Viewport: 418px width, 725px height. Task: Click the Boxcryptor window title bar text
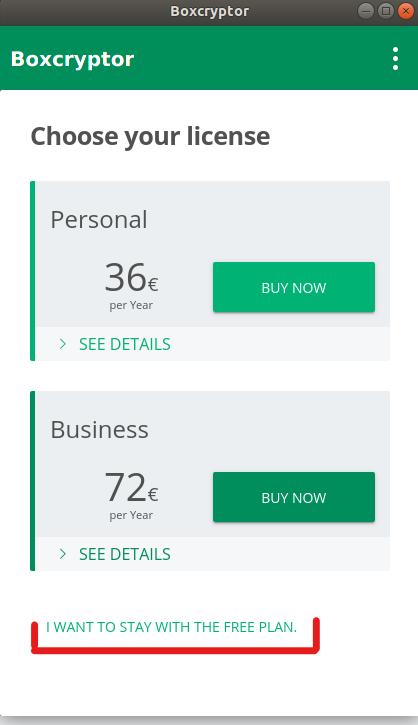pos(209,11)
